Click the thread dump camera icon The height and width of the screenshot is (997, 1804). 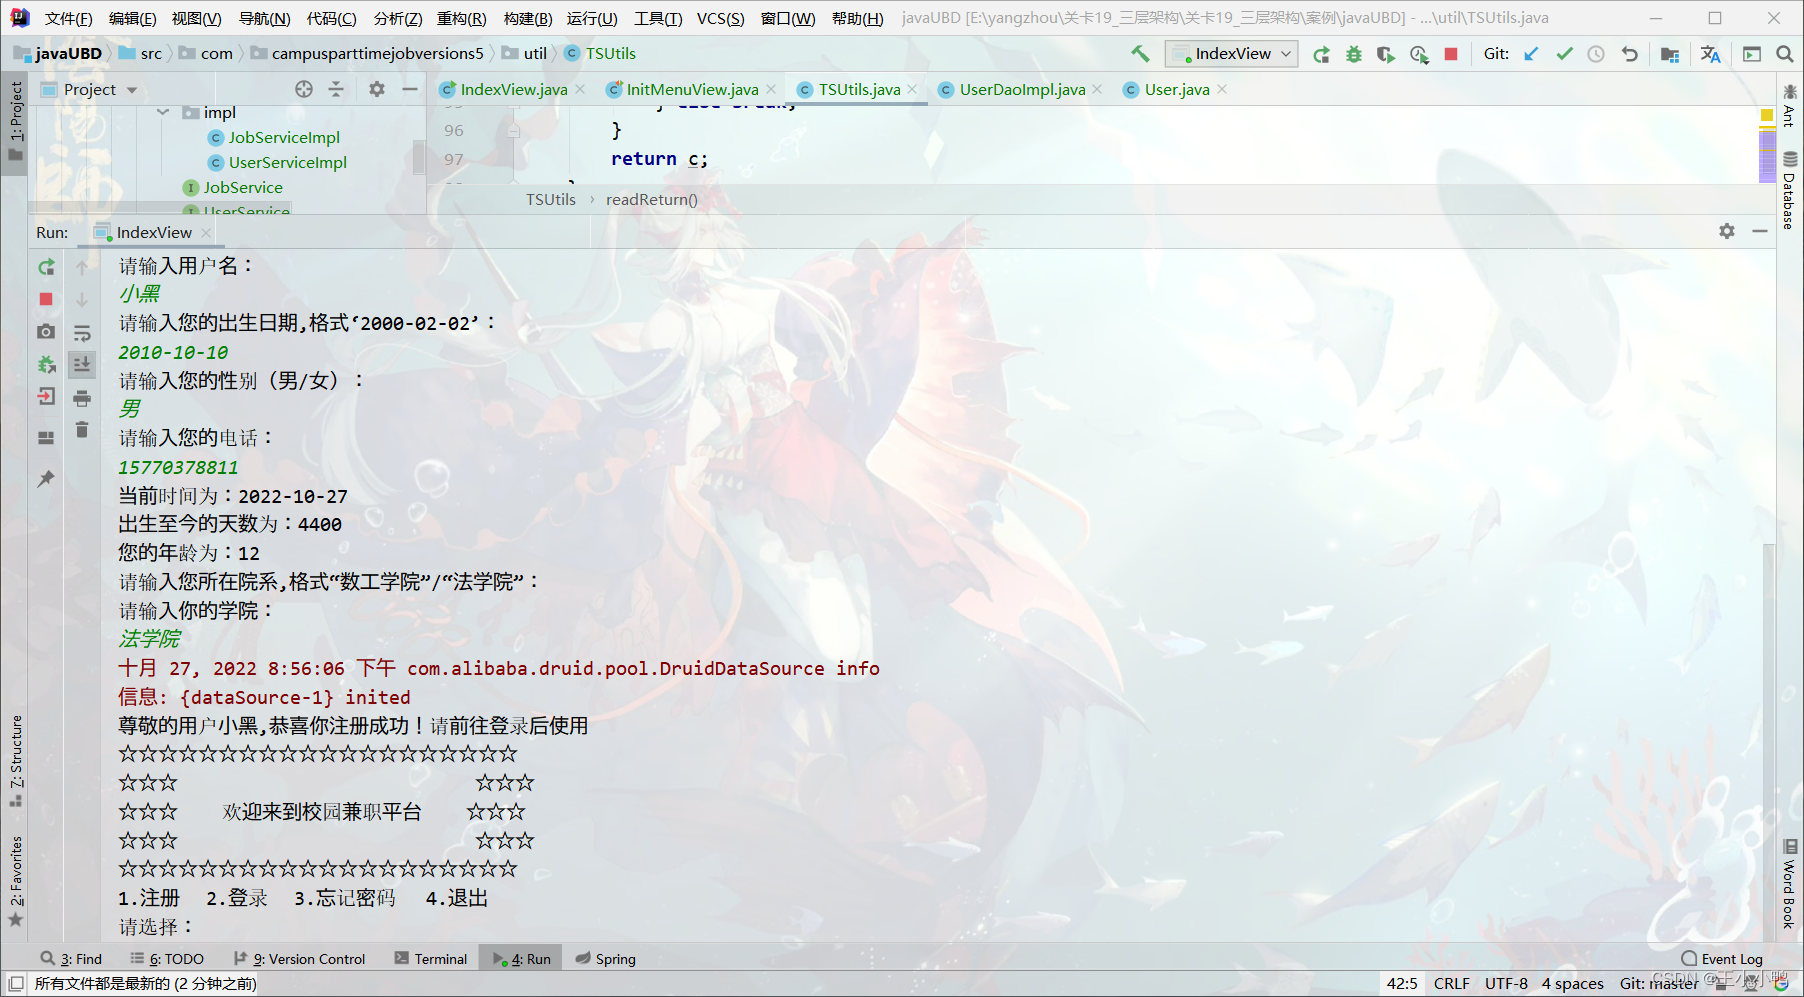point(46,331)
